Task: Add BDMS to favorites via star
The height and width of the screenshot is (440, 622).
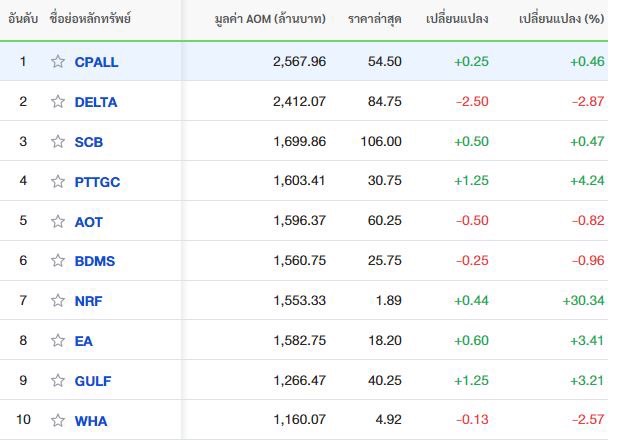Action: click(x=58, y=261)
